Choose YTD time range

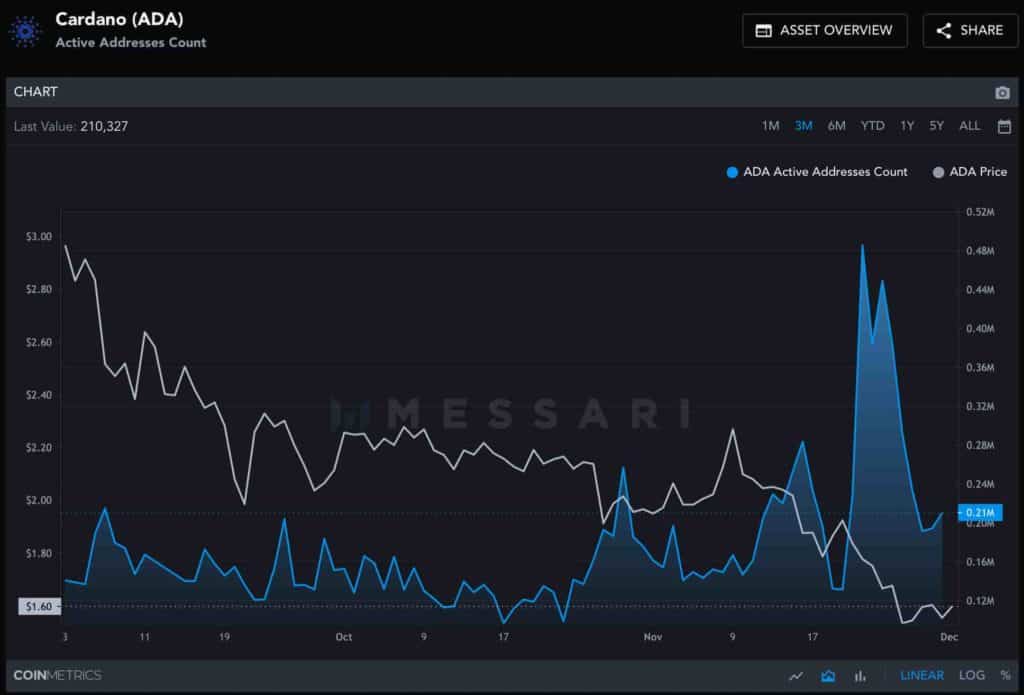tap(872, 126)
